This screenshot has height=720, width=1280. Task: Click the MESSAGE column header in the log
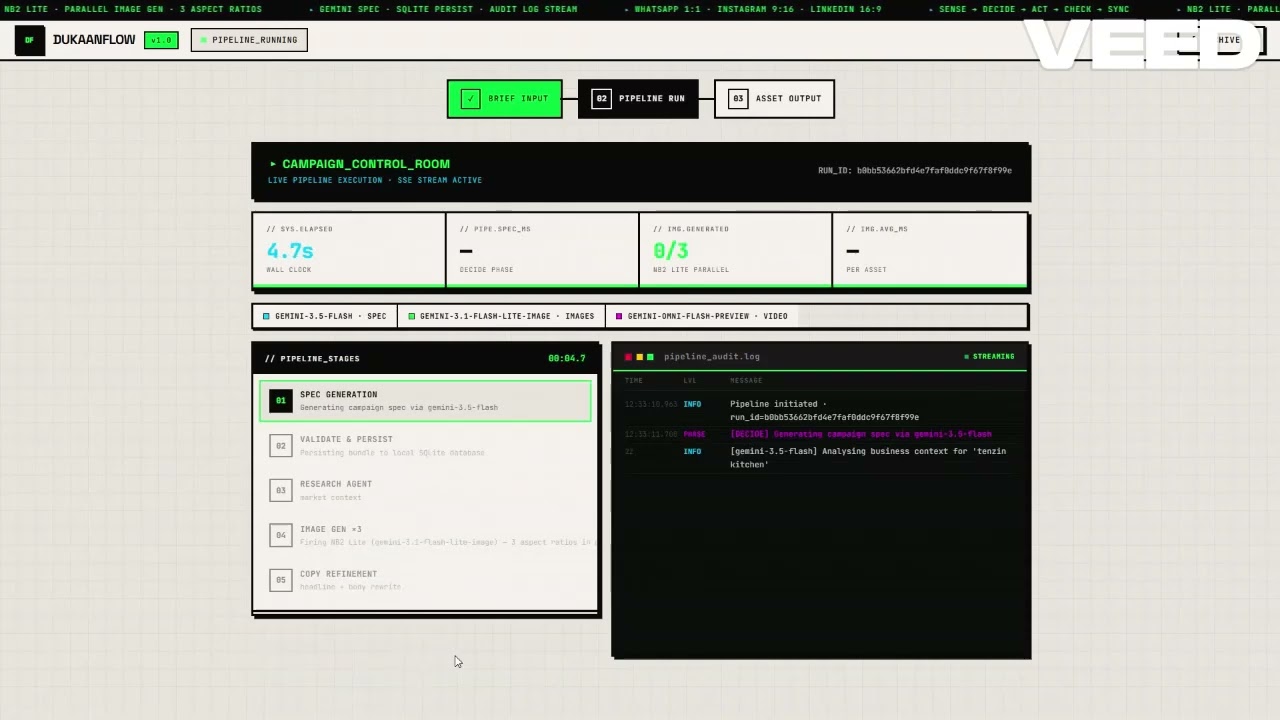746,381
